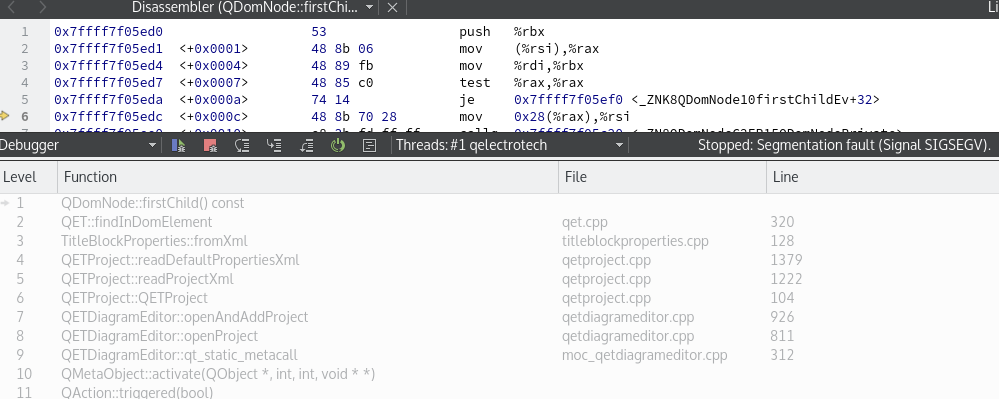The width and height of the screenshot is (999, 399).
Task: Click file cell qet.cpp
Action: (x=585, y=222)
